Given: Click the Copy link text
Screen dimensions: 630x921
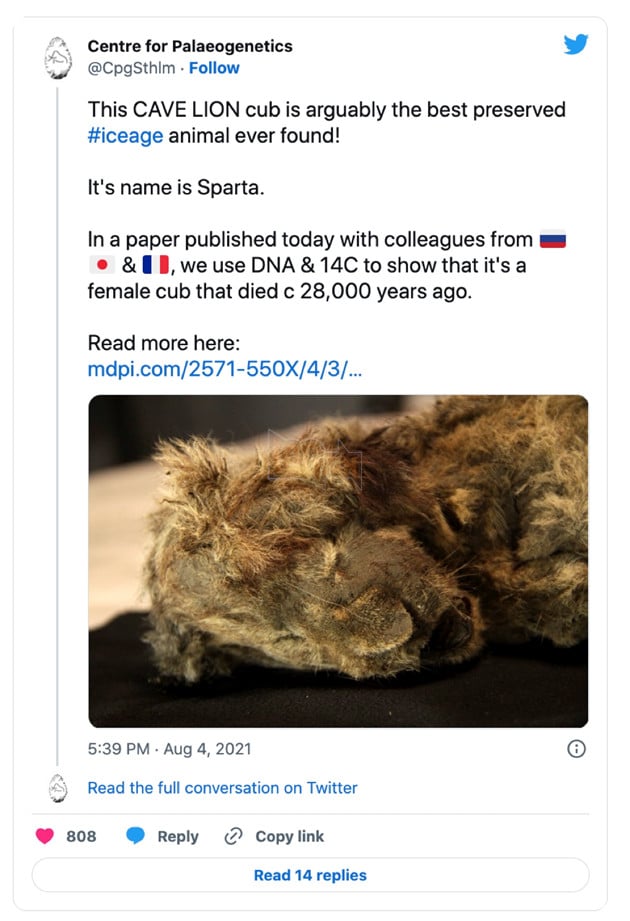Looking at the screenshot, I should [290, 836].
